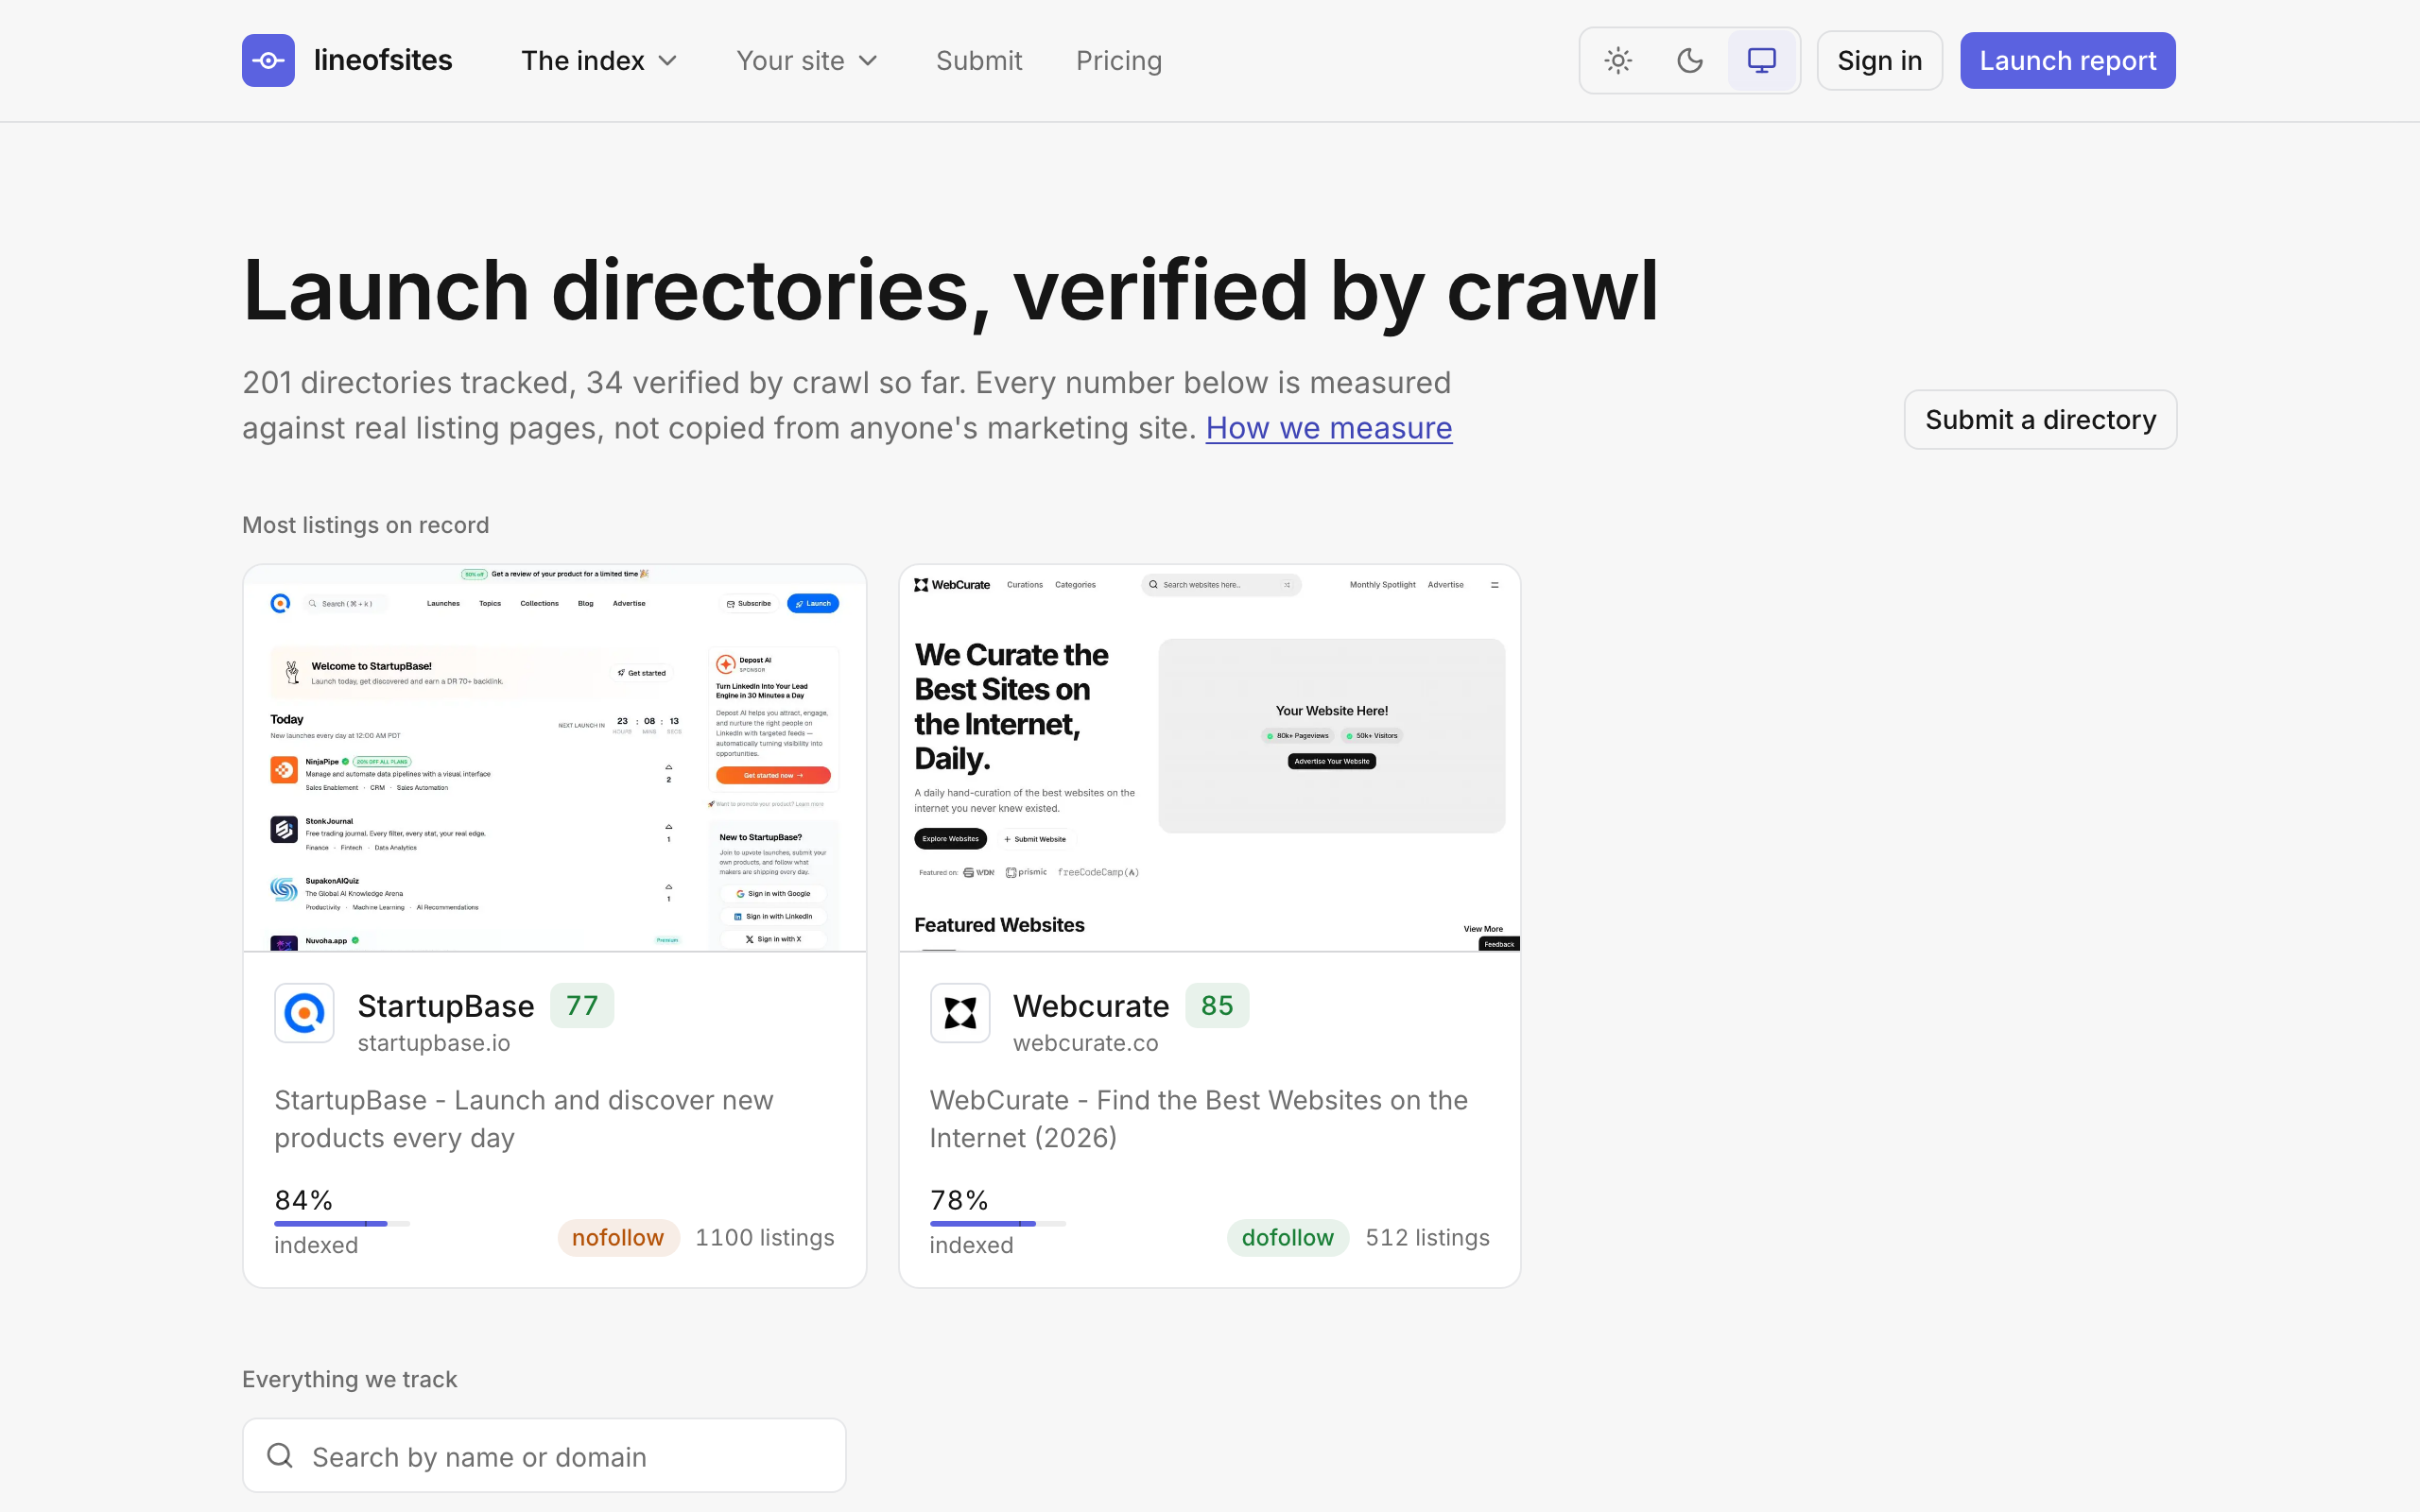The width and height of the screenshot is (2420, 1512).
Task: Click the Sign in button
Action: tap(1880, 60)
